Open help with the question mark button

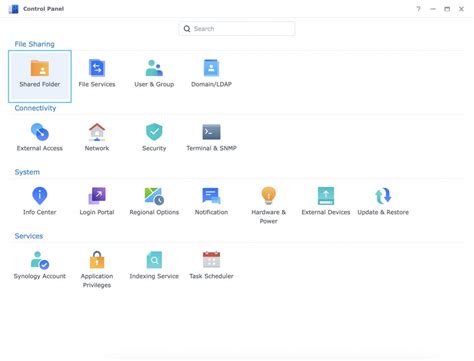418,9
